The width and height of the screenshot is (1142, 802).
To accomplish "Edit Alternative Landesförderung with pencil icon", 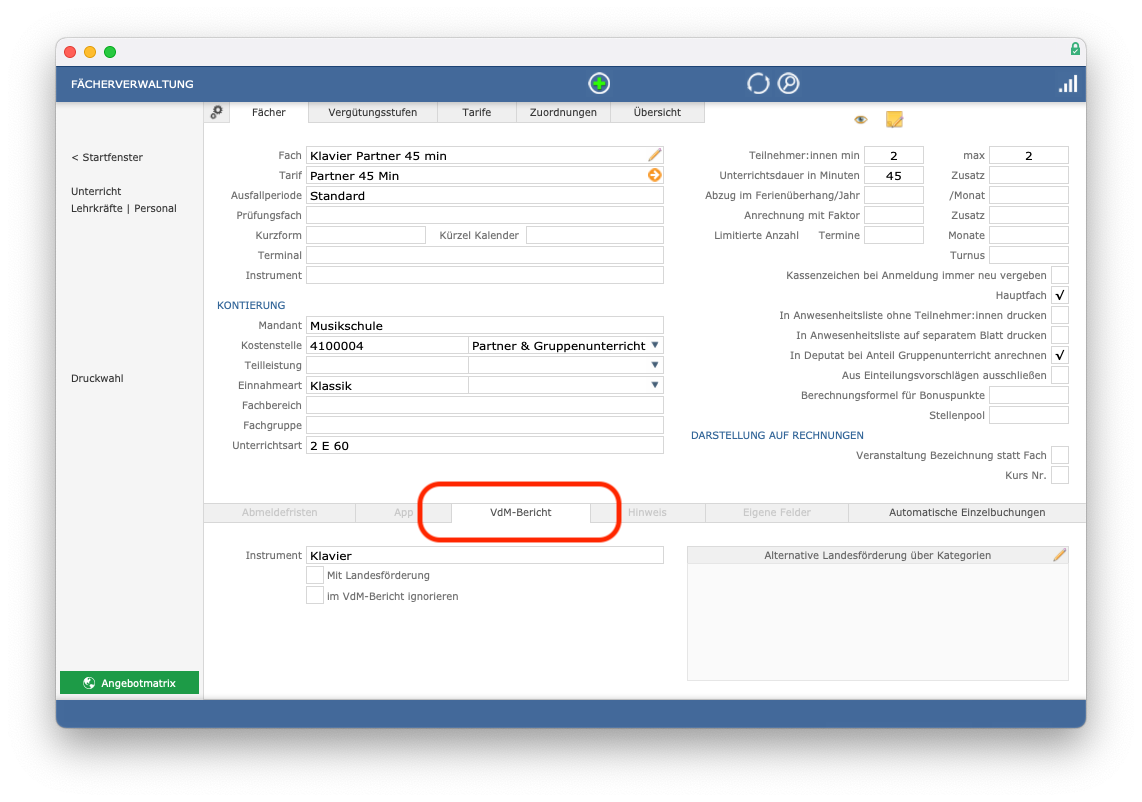I will 1059,555.
